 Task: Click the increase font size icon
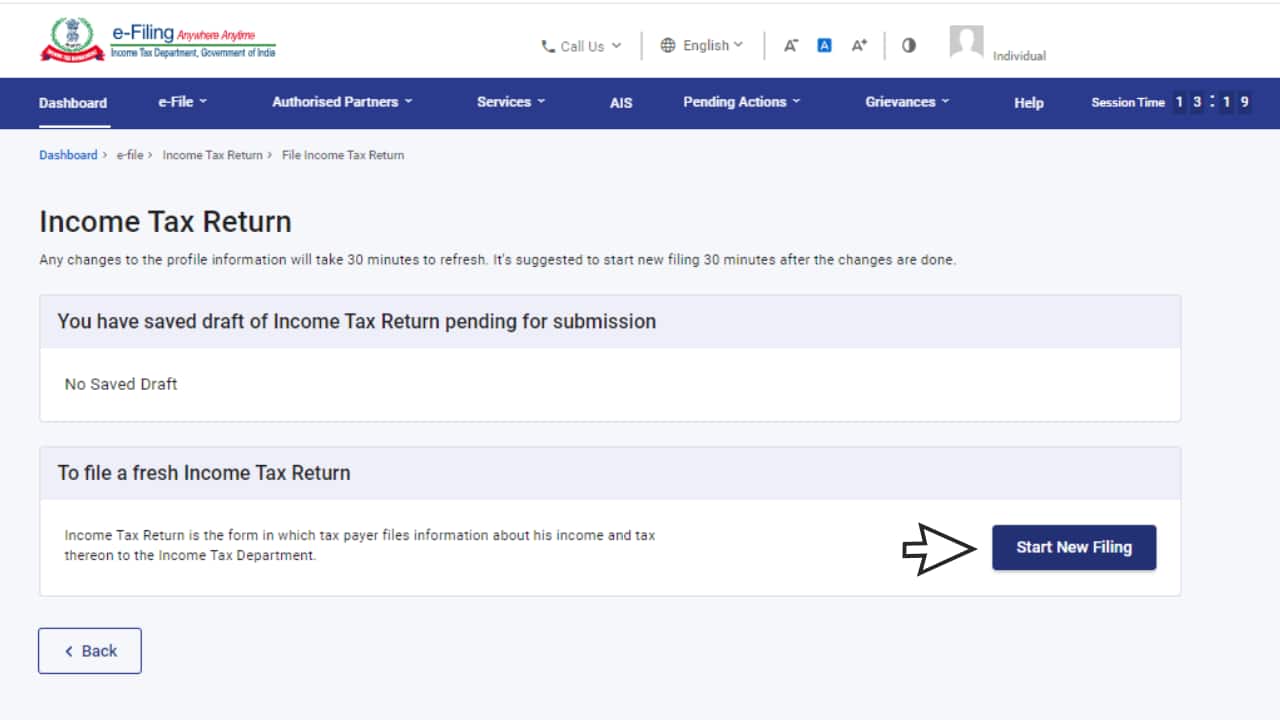point(859,46)
